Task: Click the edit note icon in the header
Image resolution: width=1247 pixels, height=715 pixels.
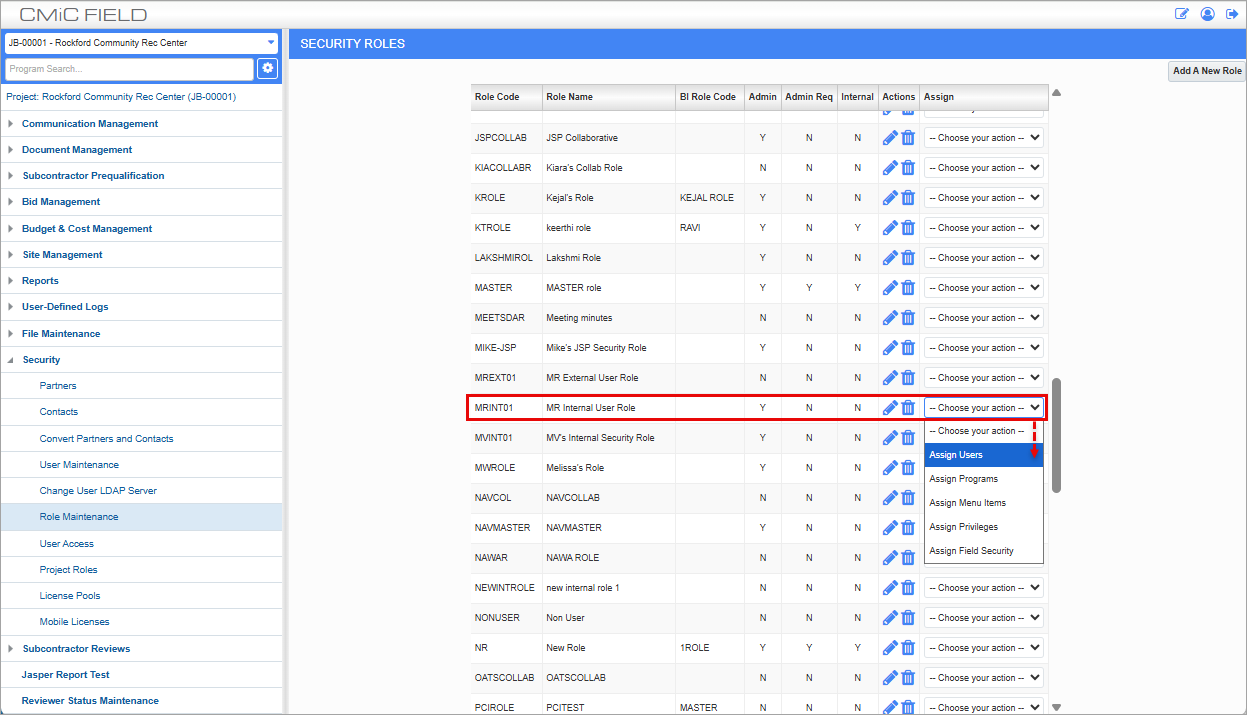Action: tap(1182, 14)
